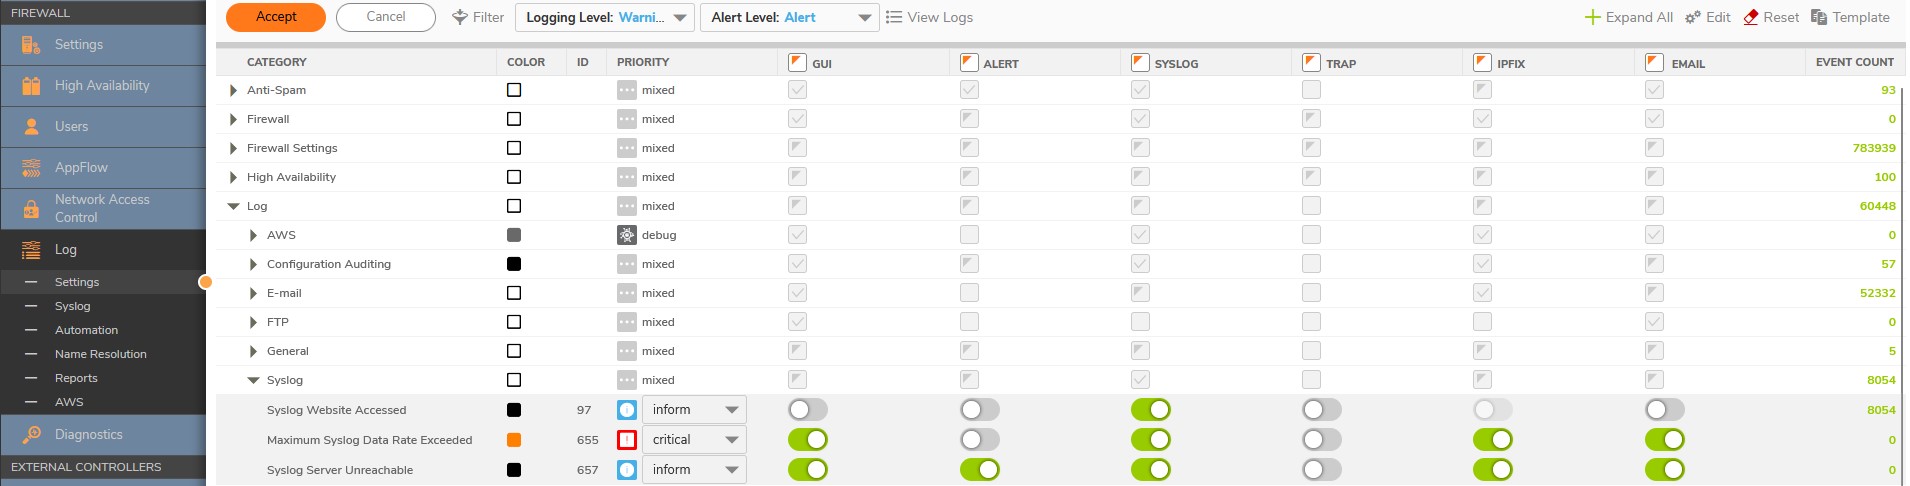Click the mixed priority icon for E-mail row
Image resolution: width=1910 pixels, height=486 pixels.
pos(627,293)
